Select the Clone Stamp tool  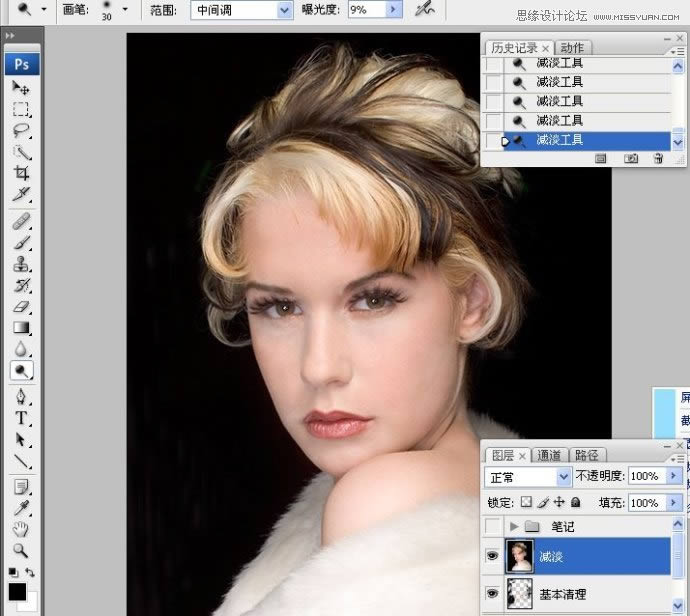(21, 265)
